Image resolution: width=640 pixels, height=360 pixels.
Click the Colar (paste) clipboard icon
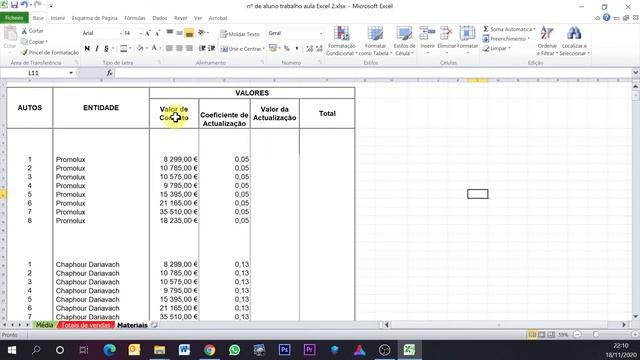10,34
